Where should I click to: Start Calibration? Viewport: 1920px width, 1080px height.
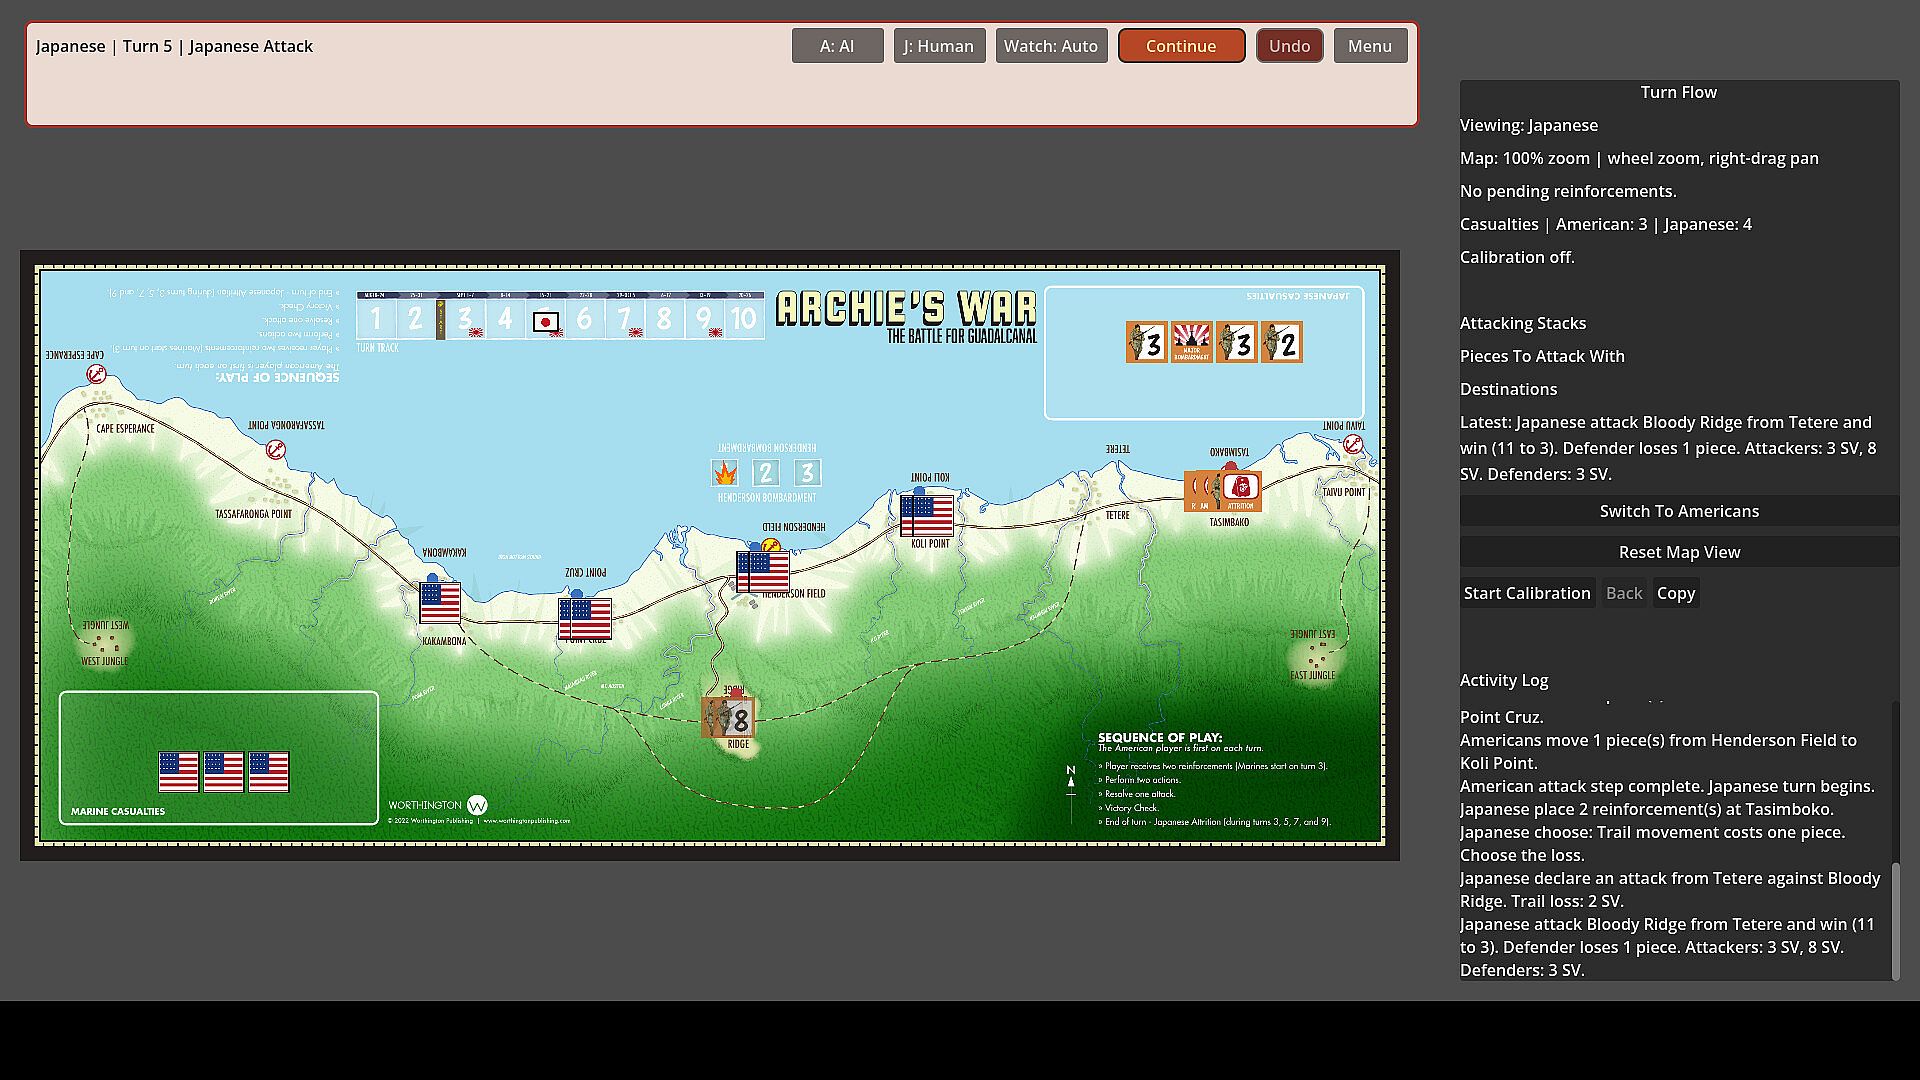click(x=1527, y=593)
